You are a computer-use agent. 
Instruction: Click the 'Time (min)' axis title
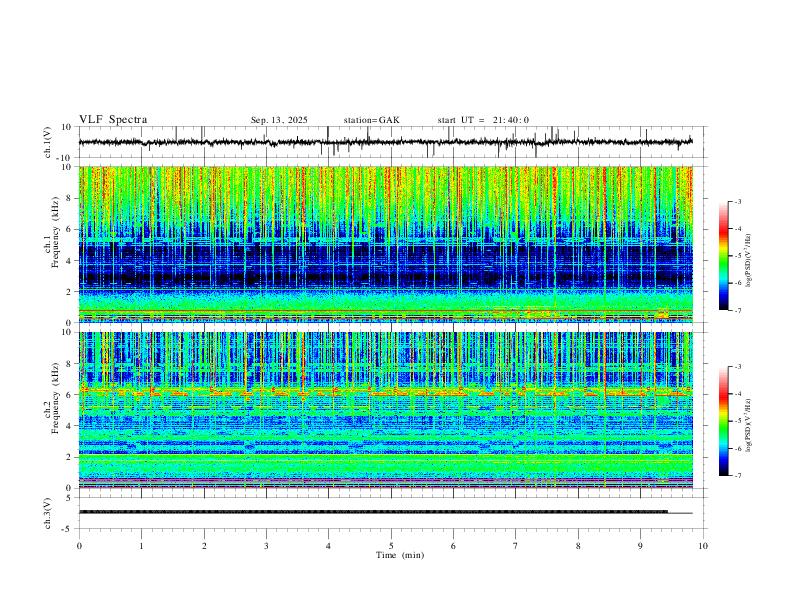point(400,555)
